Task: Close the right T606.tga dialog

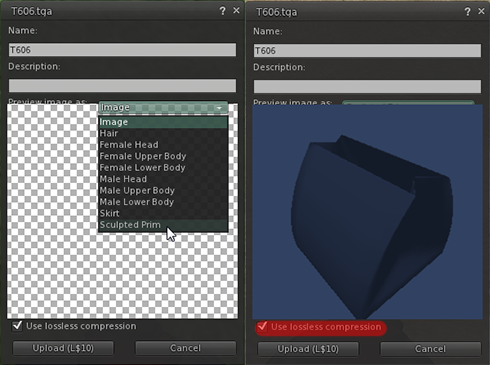Action: [x=481, y=11]
